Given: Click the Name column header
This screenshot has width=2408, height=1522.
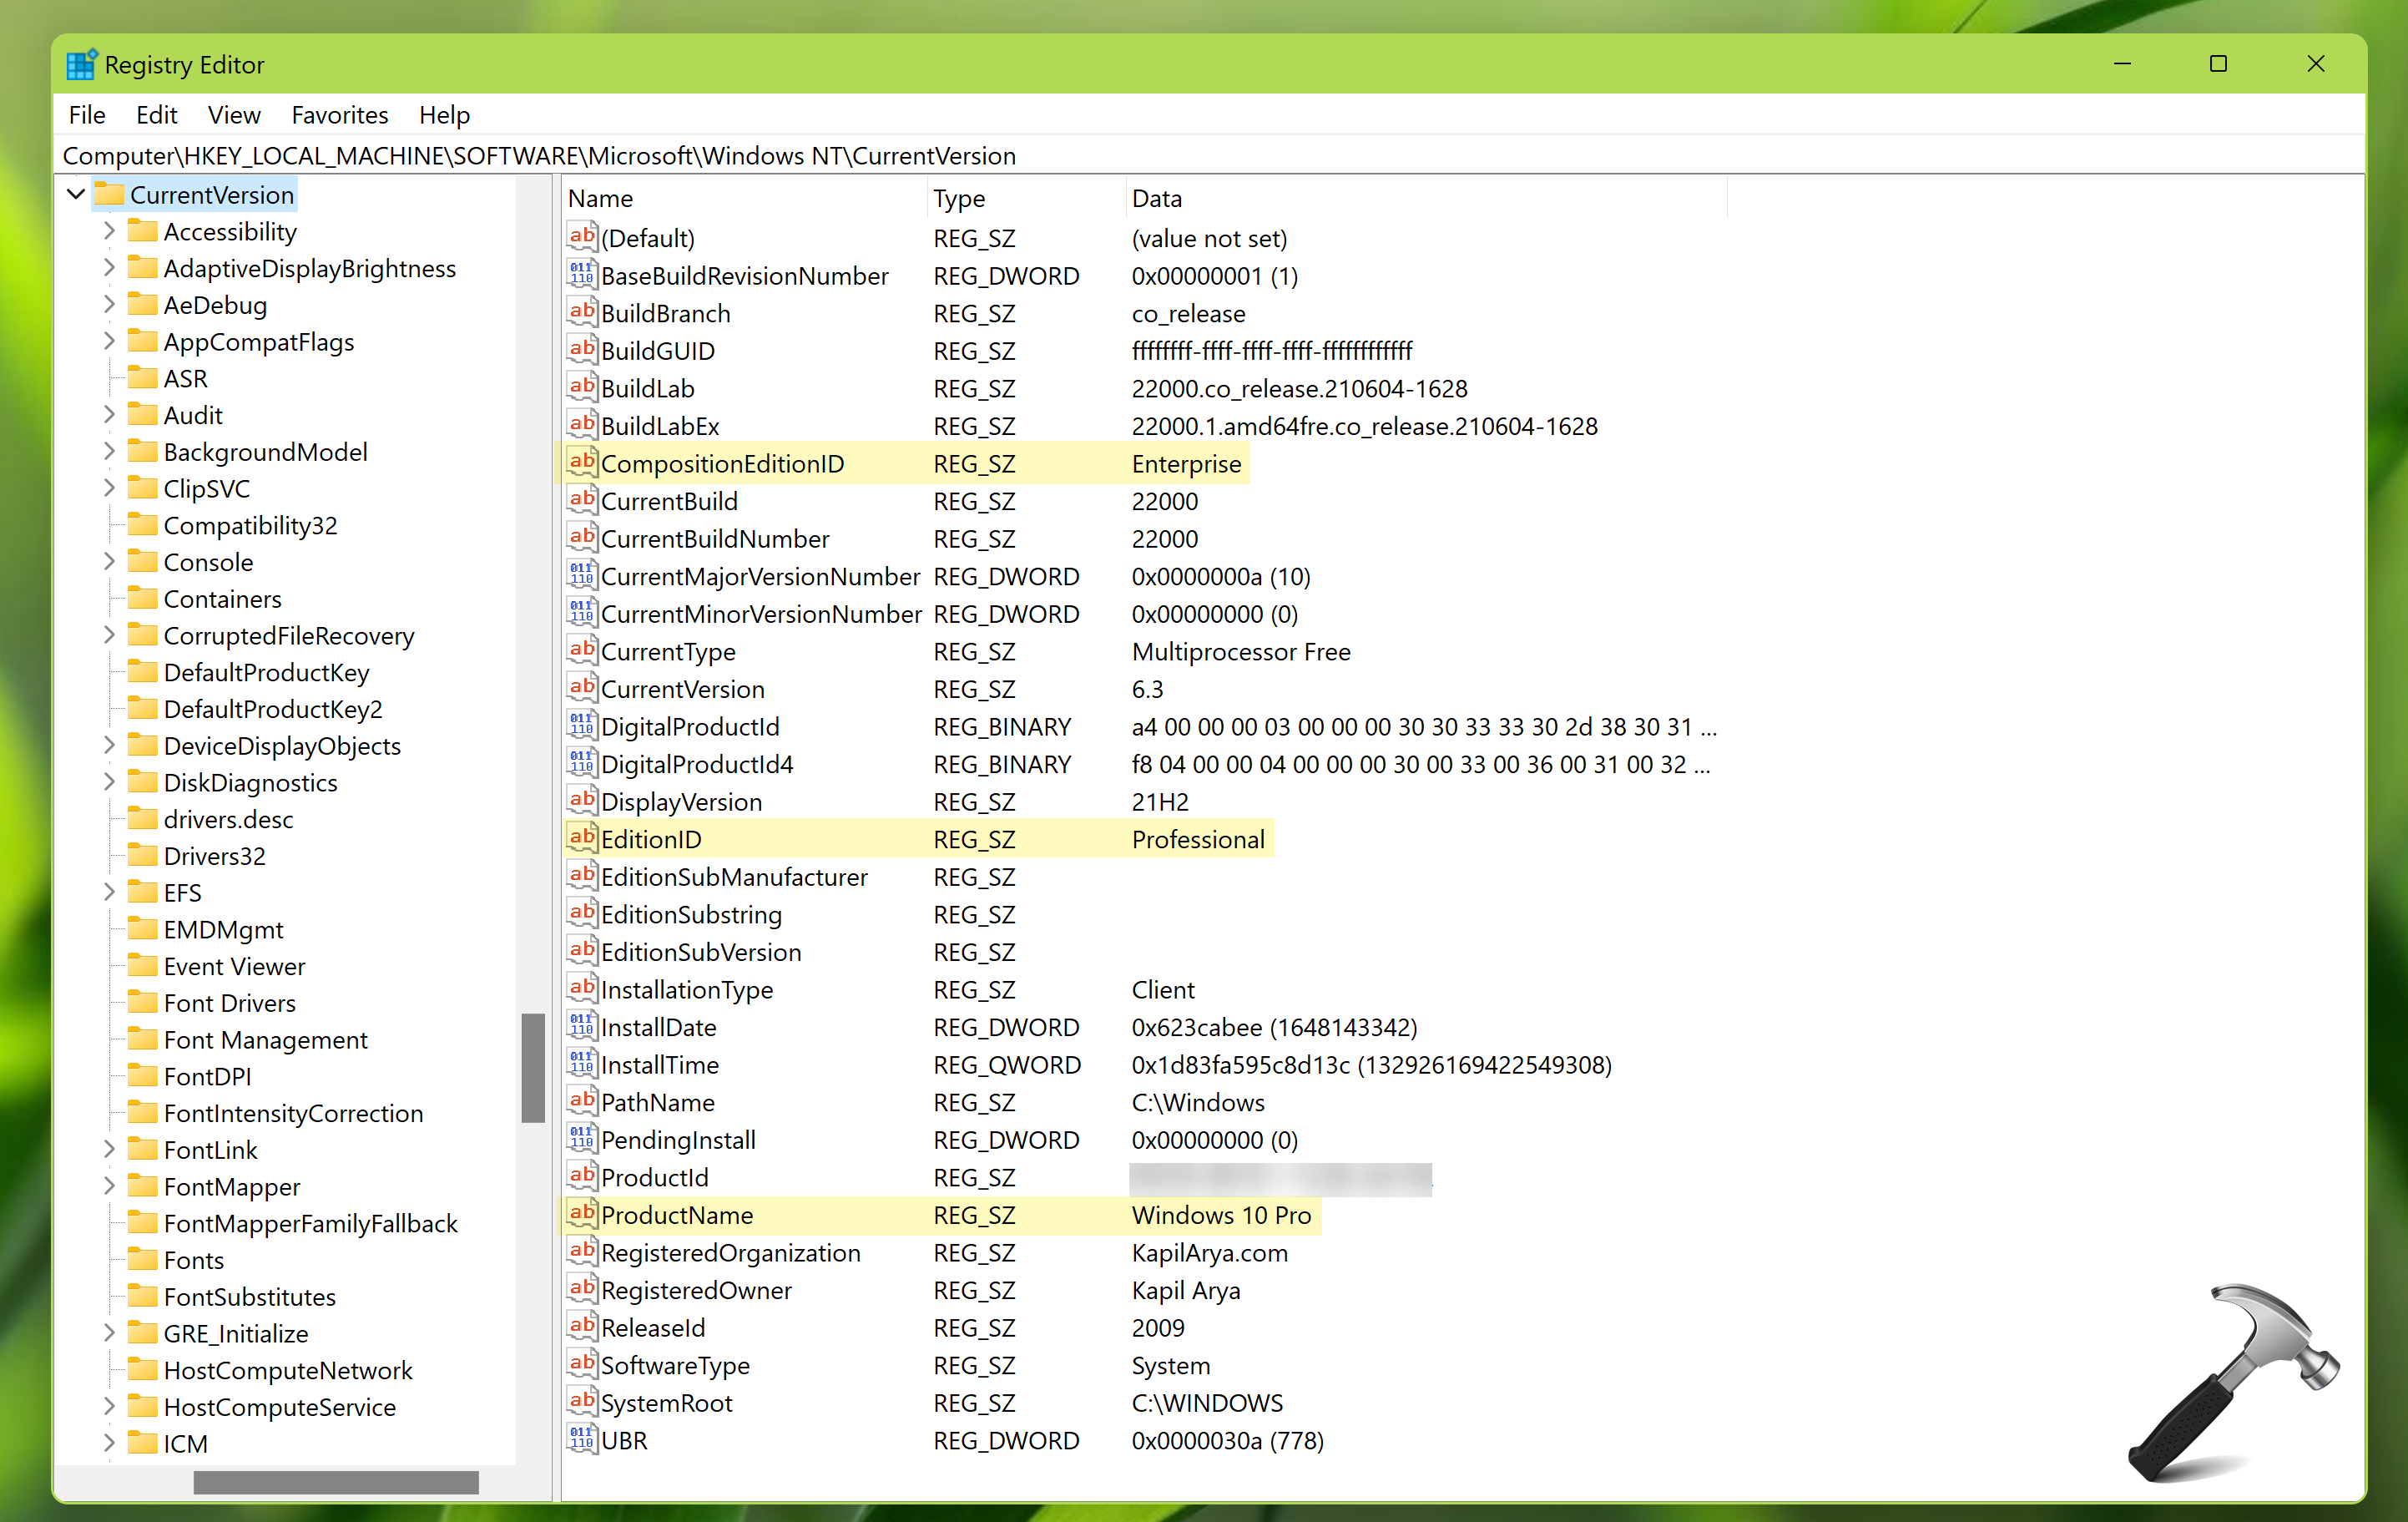Looking at the screenshot, I should click(600, 198).
